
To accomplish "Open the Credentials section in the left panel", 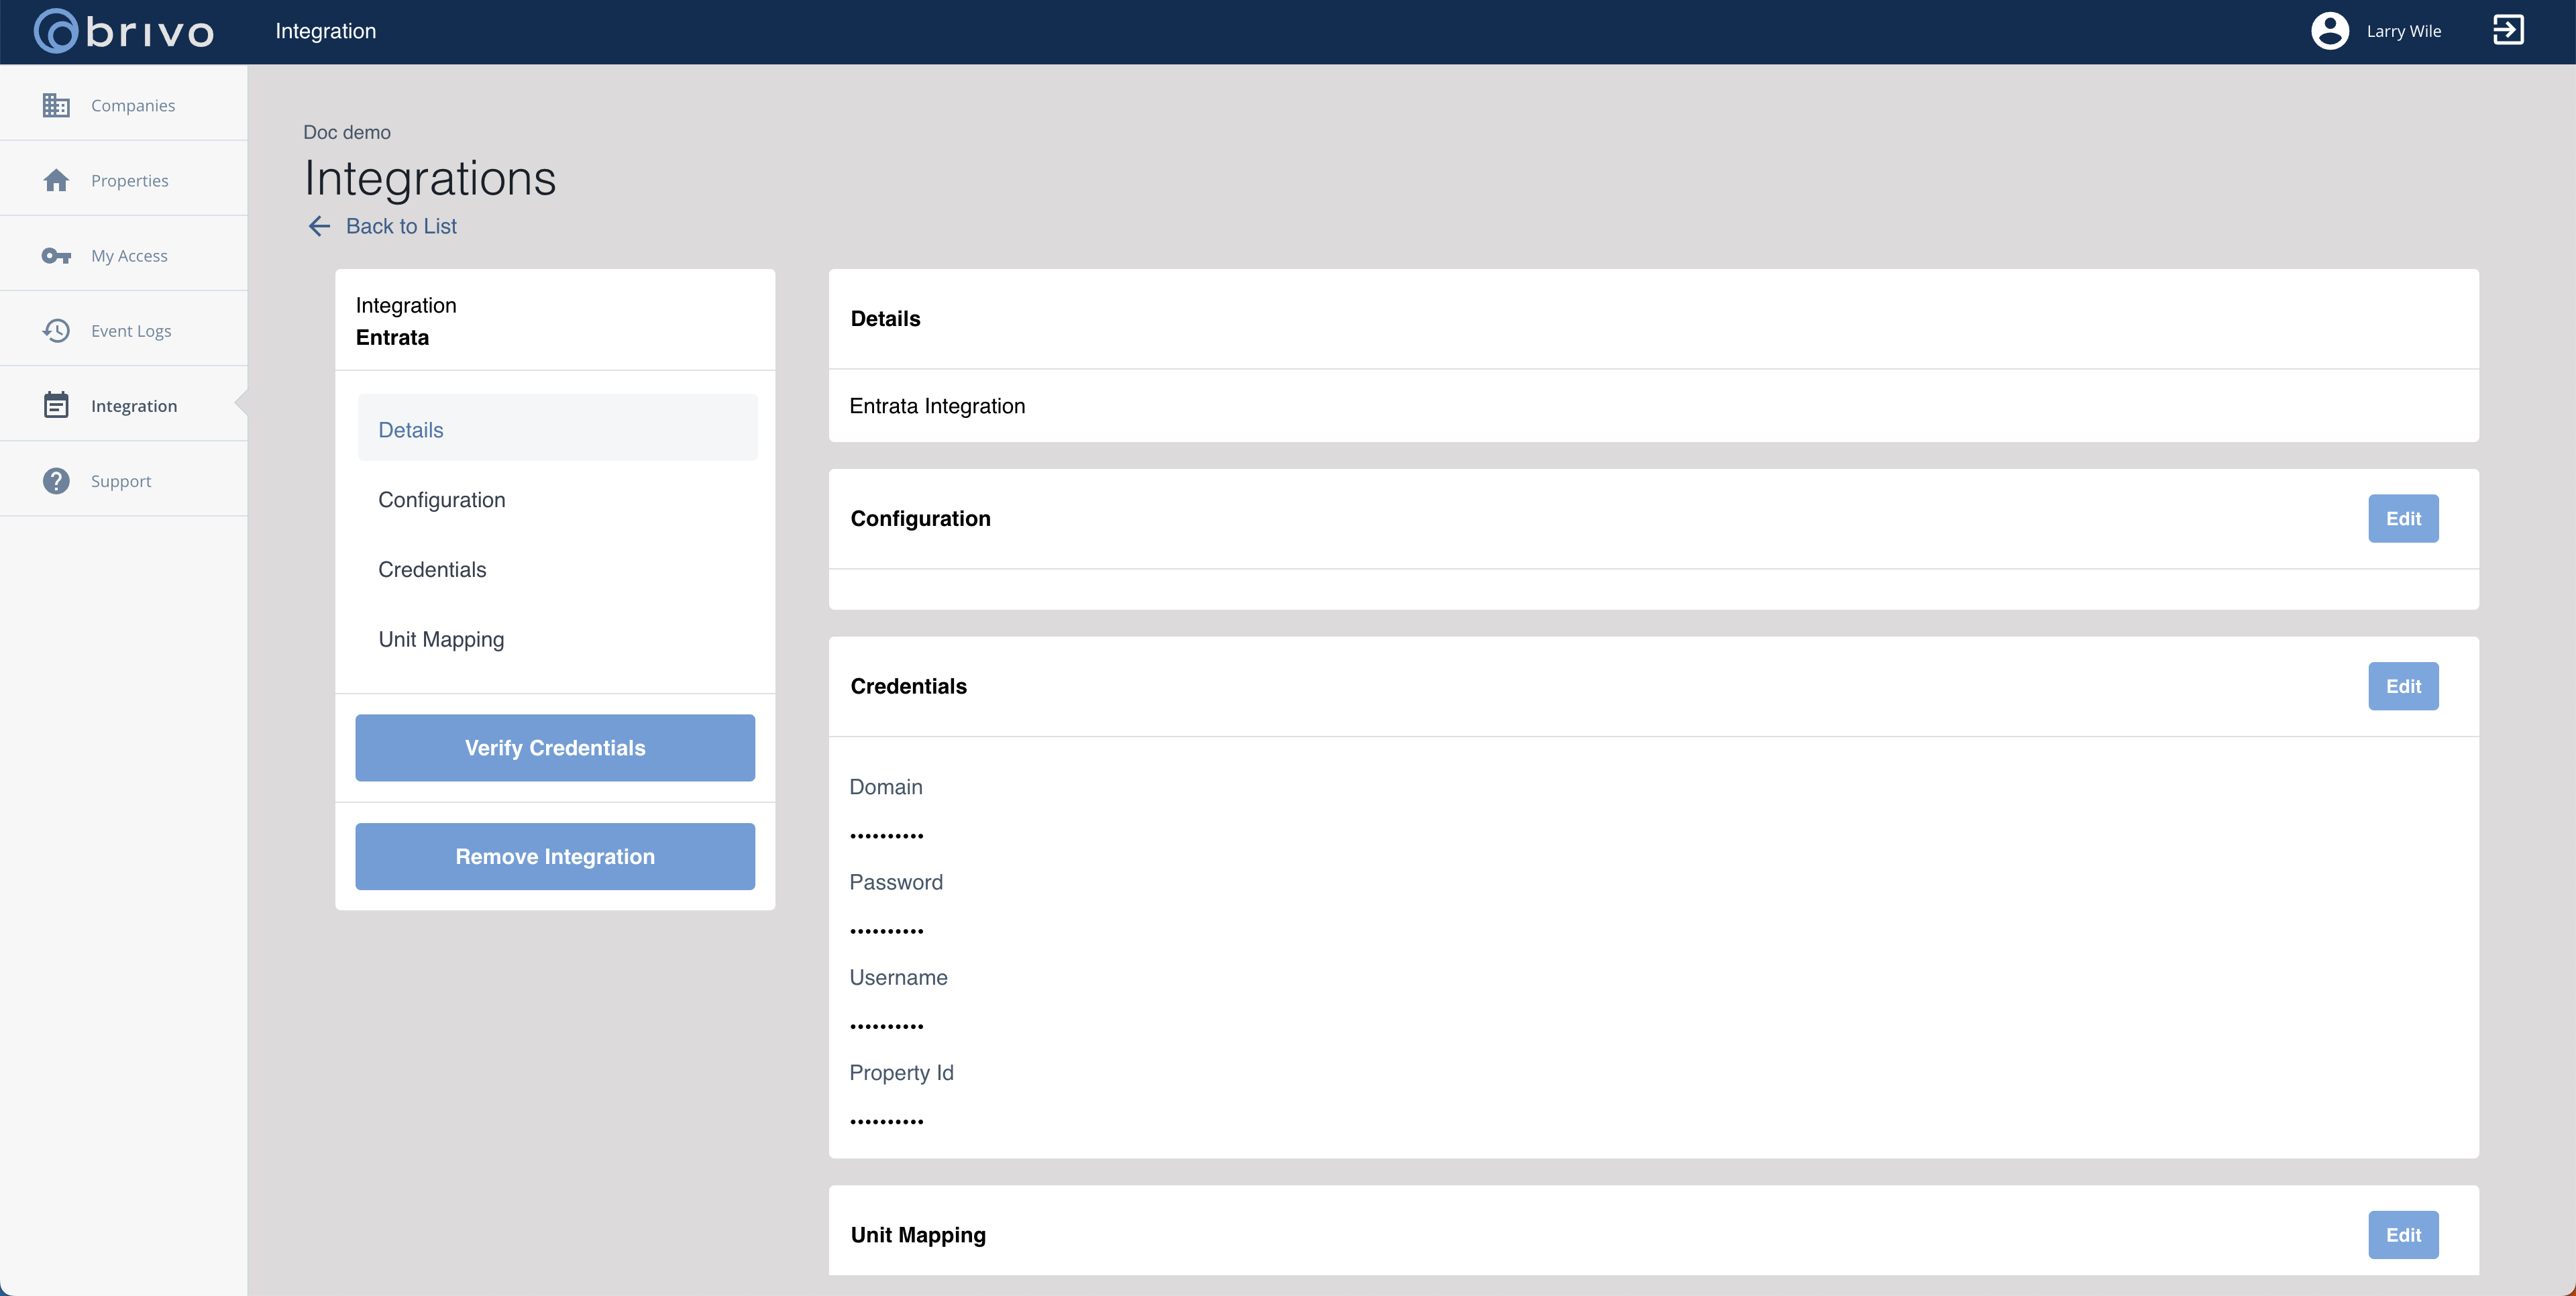I will coord(432,569).
